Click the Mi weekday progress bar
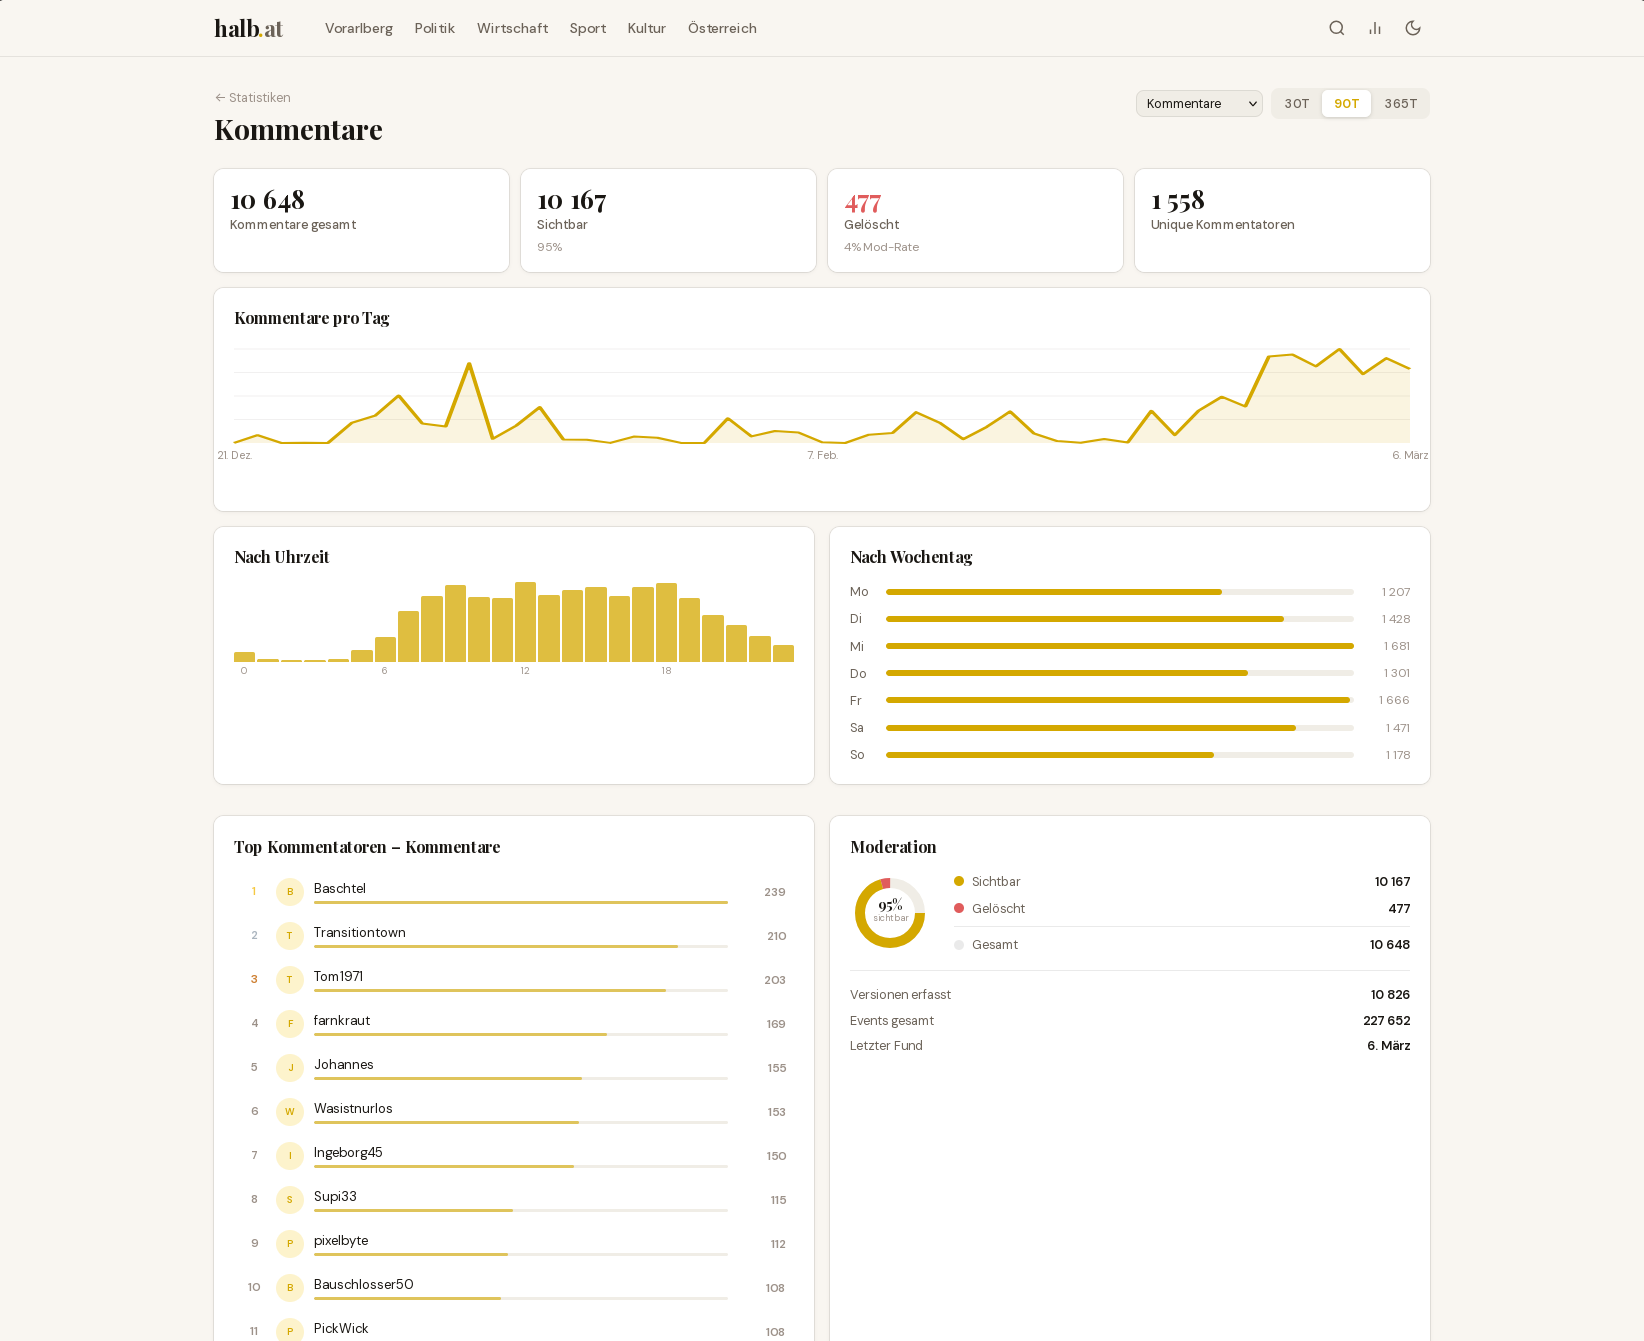 pos(1119,646)
